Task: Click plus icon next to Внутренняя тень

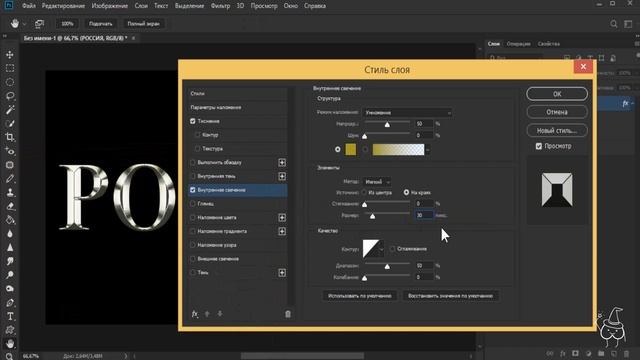Action: 282,176
